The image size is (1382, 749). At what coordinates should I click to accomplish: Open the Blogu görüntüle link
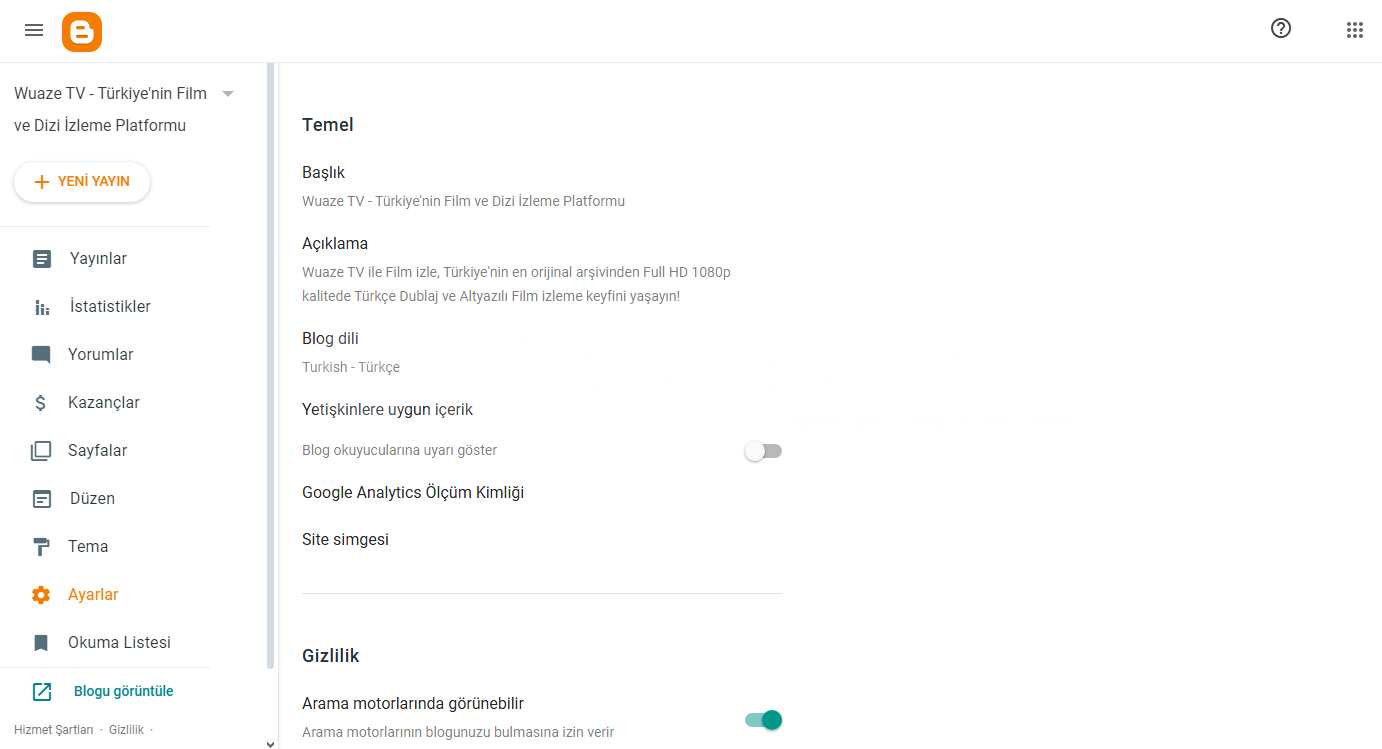124,691
